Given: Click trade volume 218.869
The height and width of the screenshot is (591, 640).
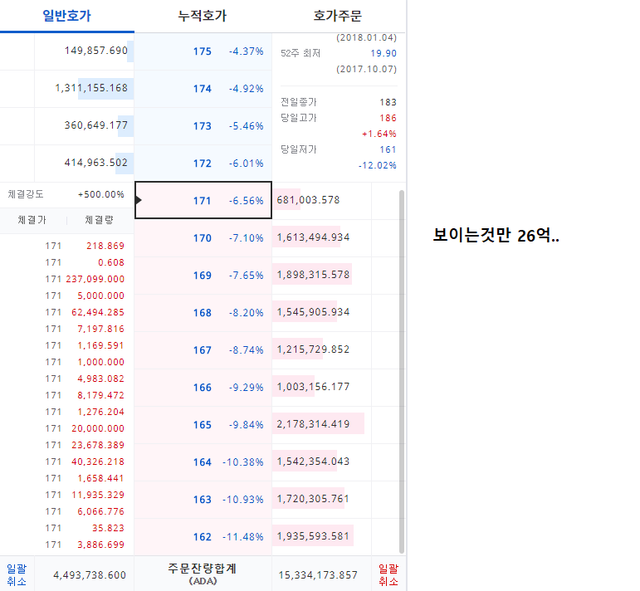Looking at the screenshot, I should [105, 246].
